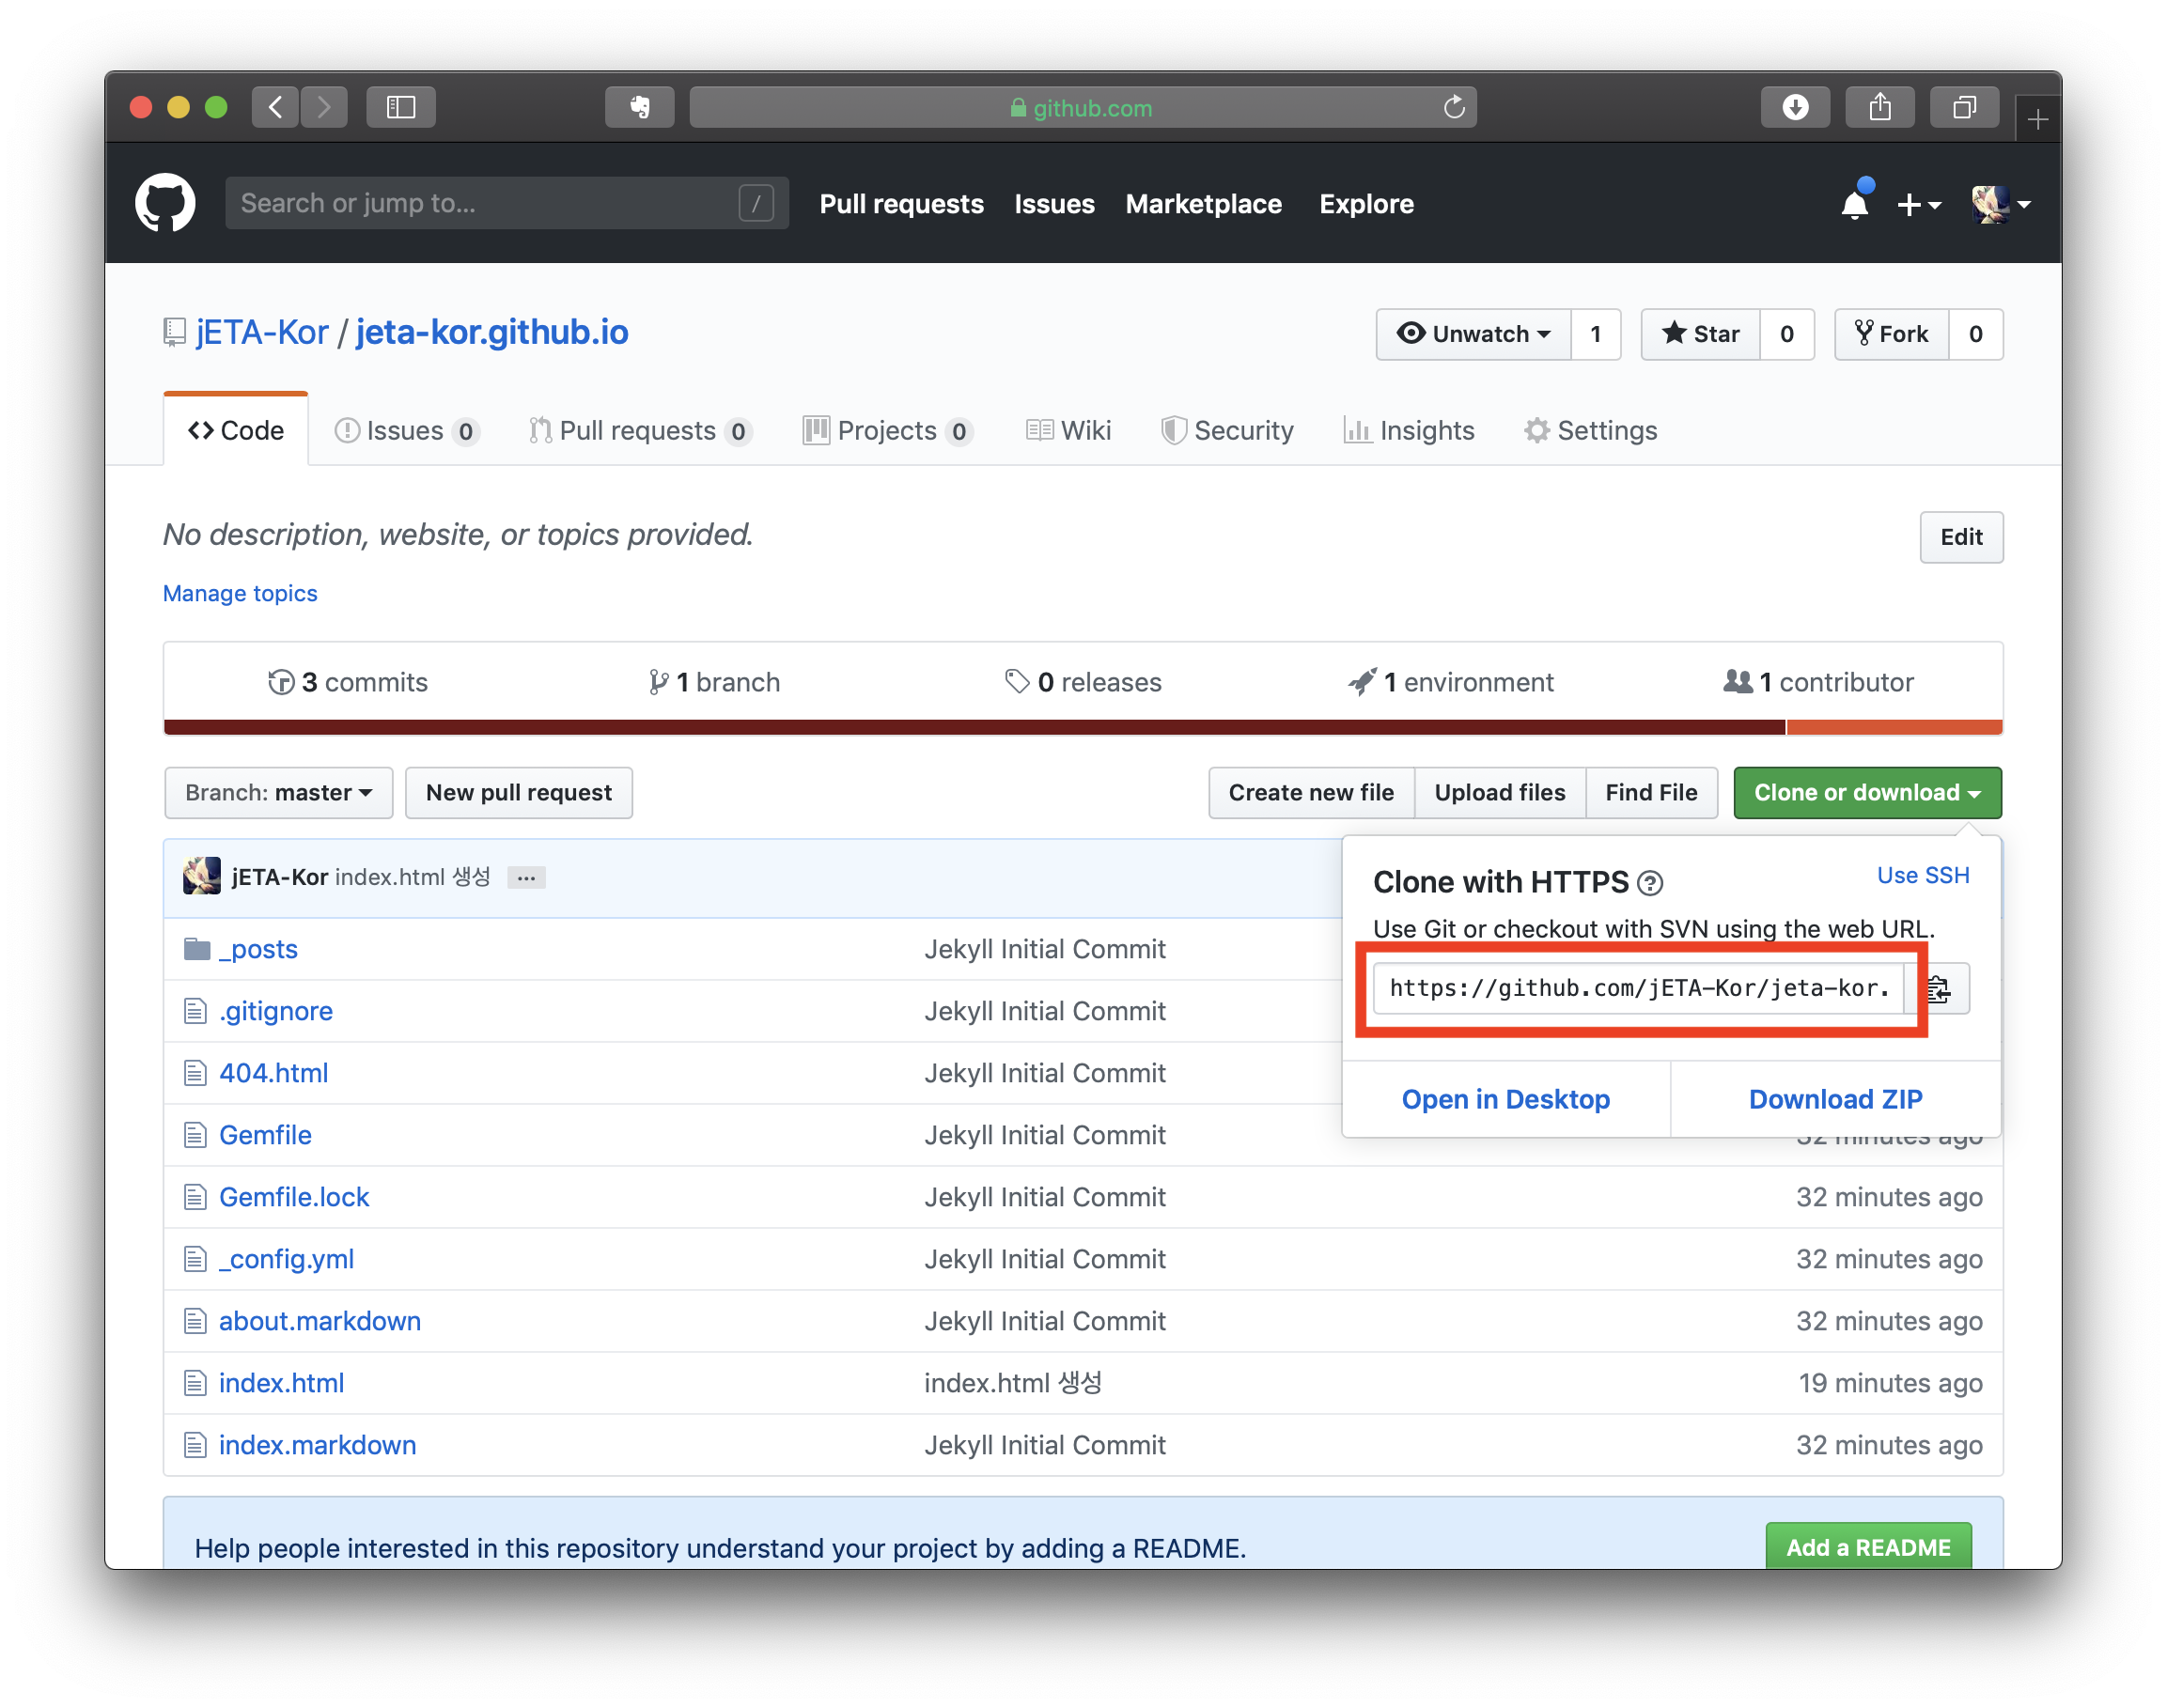Click help icon beside Clone with HTTPS
The height and width of the screenshot is (1708, 2167).
[1650, 883]
